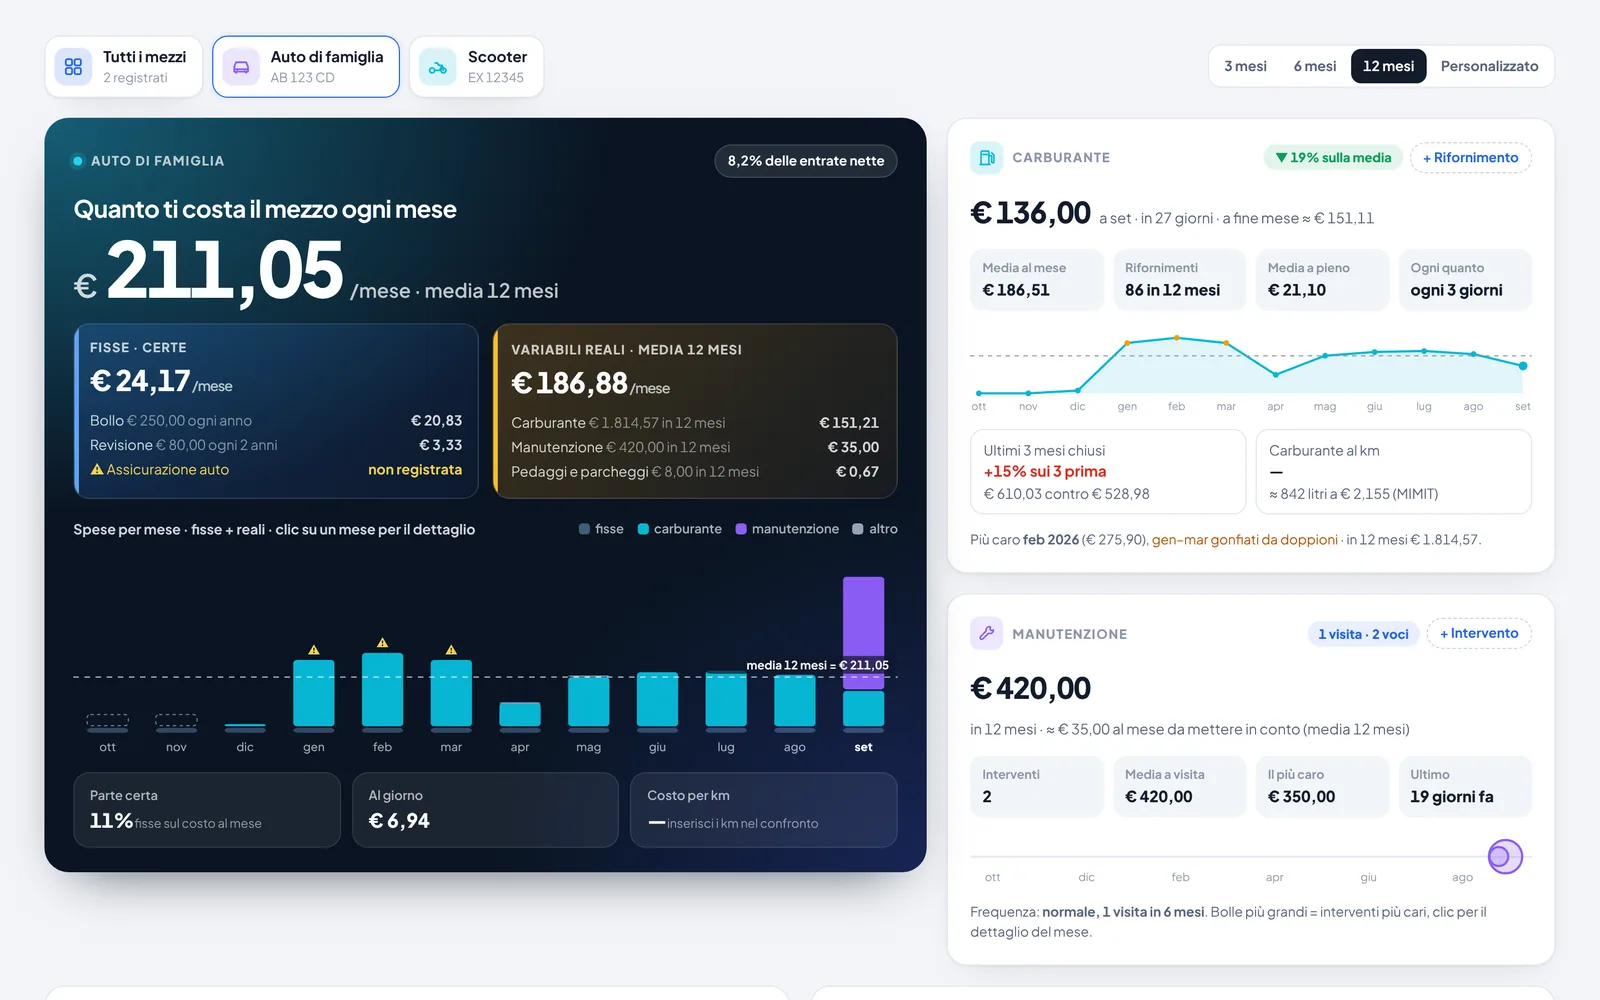
Task: Click the 8,2% delle entrate nette pill
Action: pyautogui.click(x=806, y=161)
